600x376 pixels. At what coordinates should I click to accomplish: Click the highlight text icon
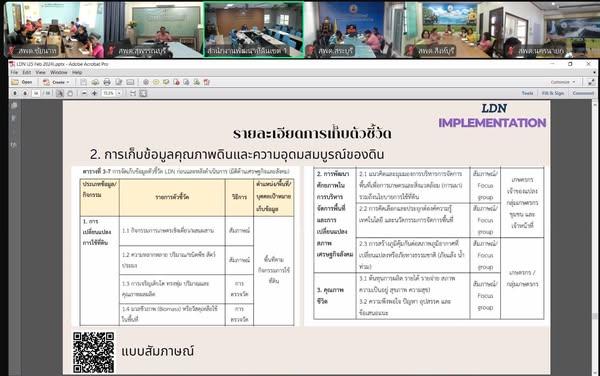pyautogui.click(x=166, y=82)
